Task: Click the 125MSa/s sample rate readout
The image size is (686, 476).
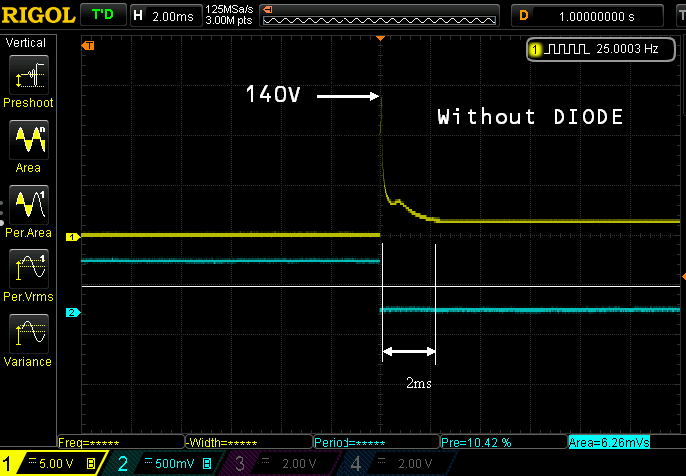Action: (229, 10)
